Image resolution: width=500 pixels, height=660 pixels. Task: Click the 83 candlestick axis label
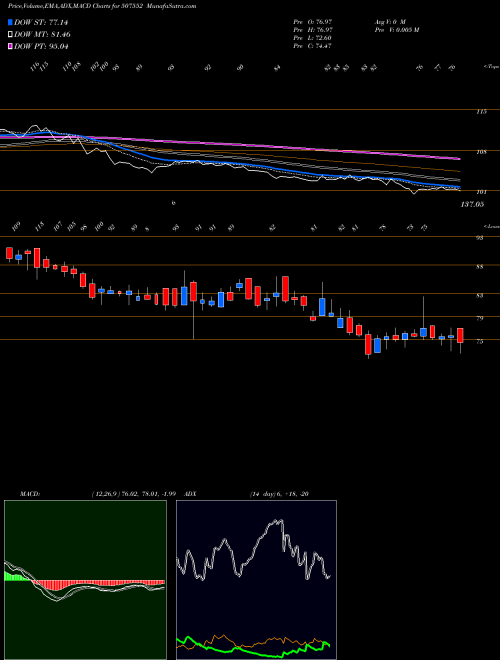pos(482,295)
